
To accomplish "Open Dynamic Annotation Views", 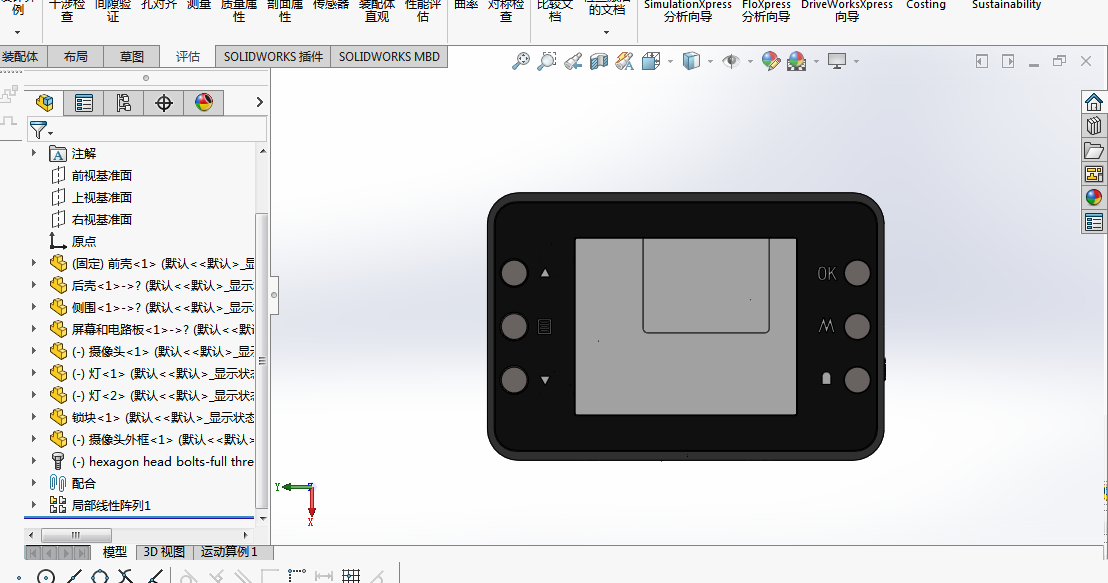I will pos(625,61).
